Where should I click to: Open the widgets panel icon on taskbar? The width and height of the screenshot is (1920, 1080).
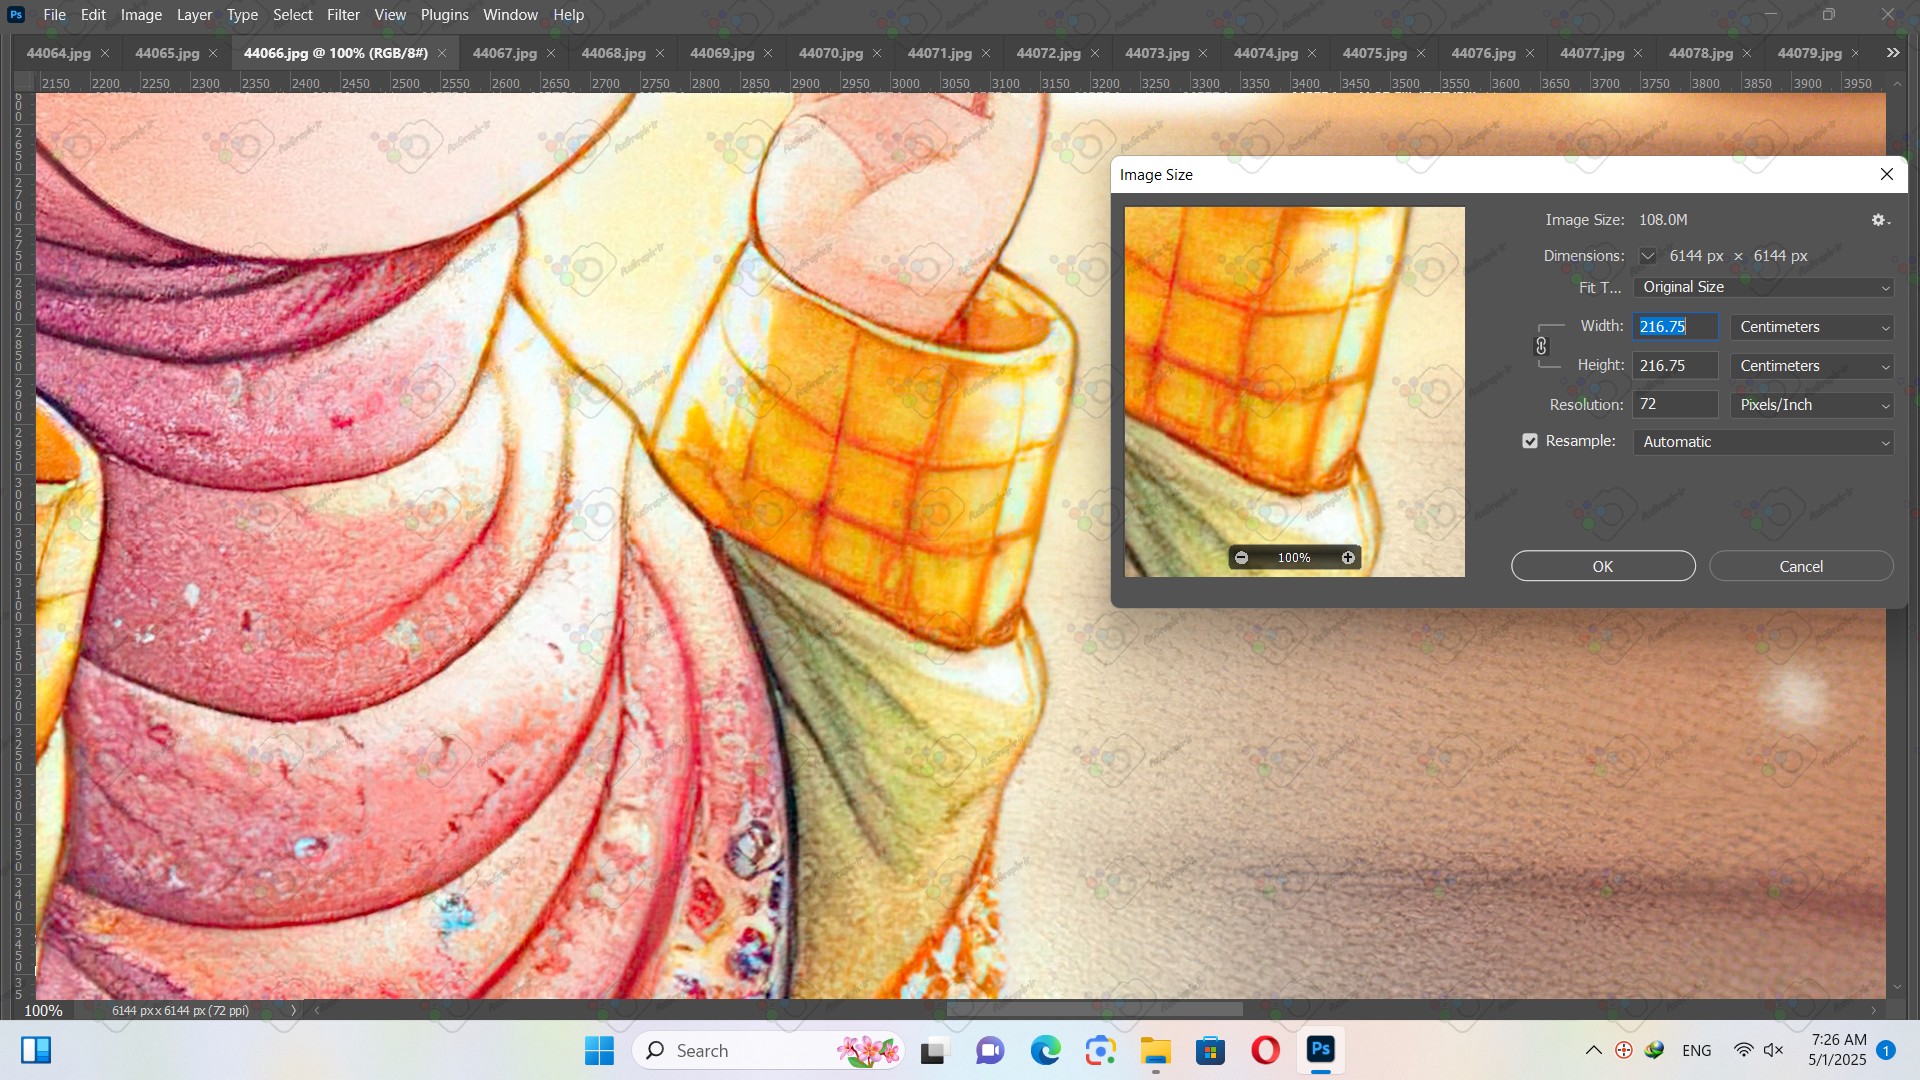point(36,1050)
